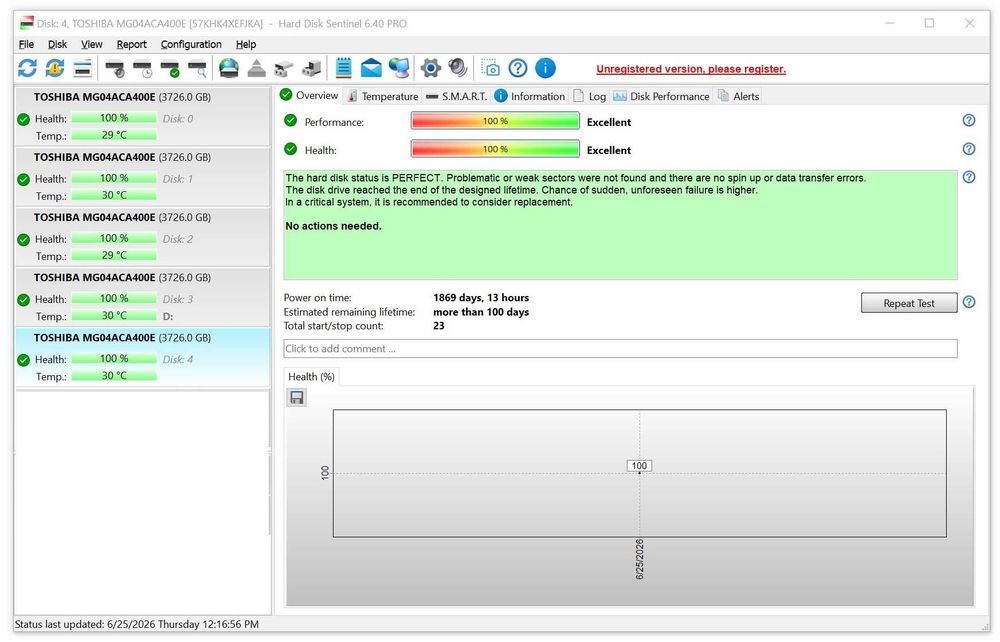Image resolution: width=1000 pixels, height=642 pixels.
Task: Open the Report menu
Action: click(131, 44)
